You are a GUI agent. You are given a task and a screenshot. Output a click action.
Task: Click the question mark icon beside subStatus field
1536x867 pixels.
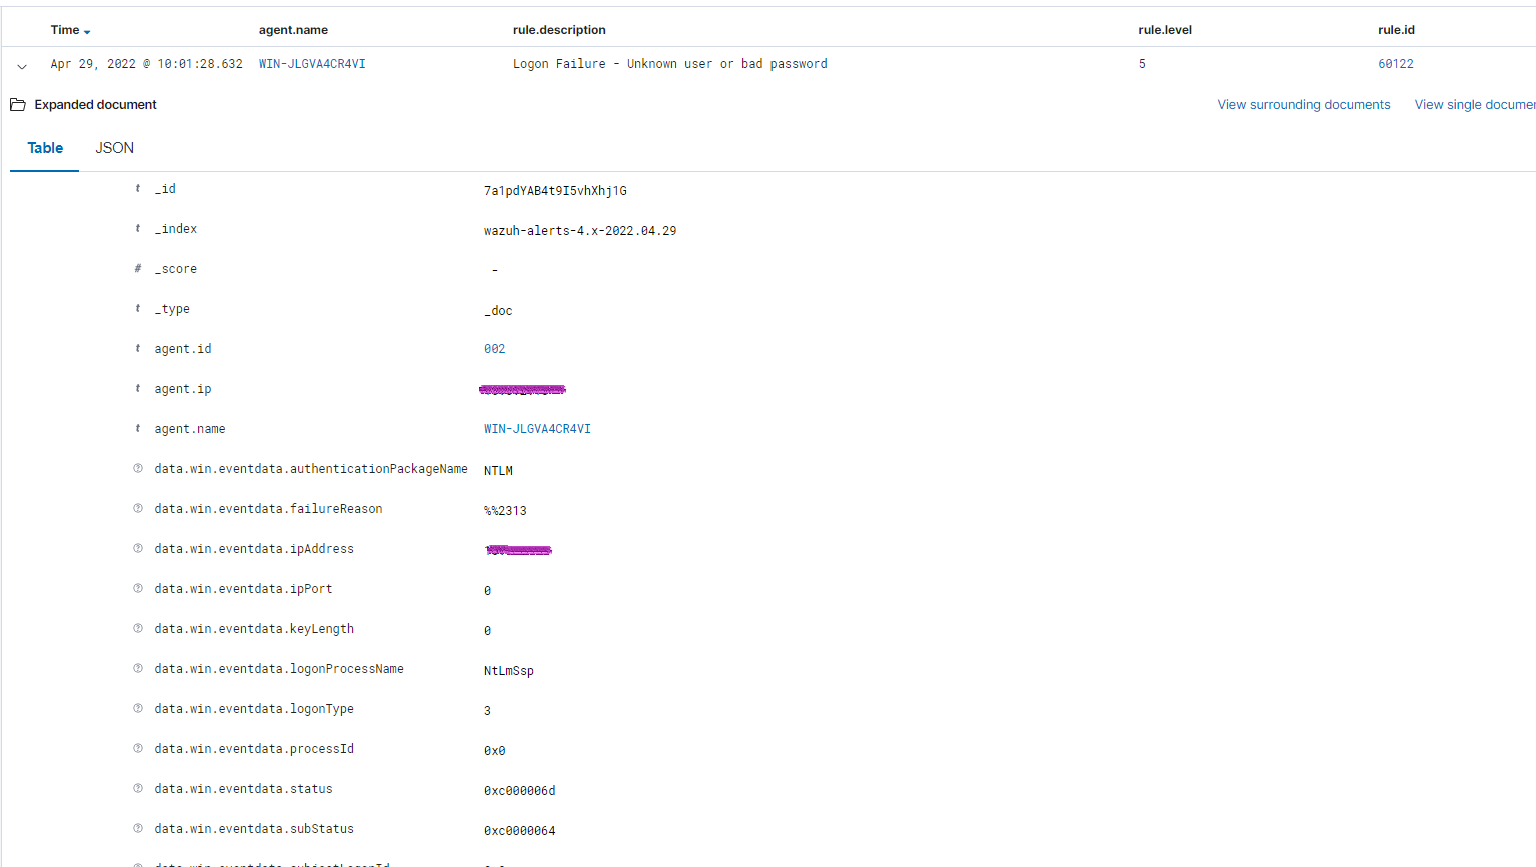coord(137,828)
